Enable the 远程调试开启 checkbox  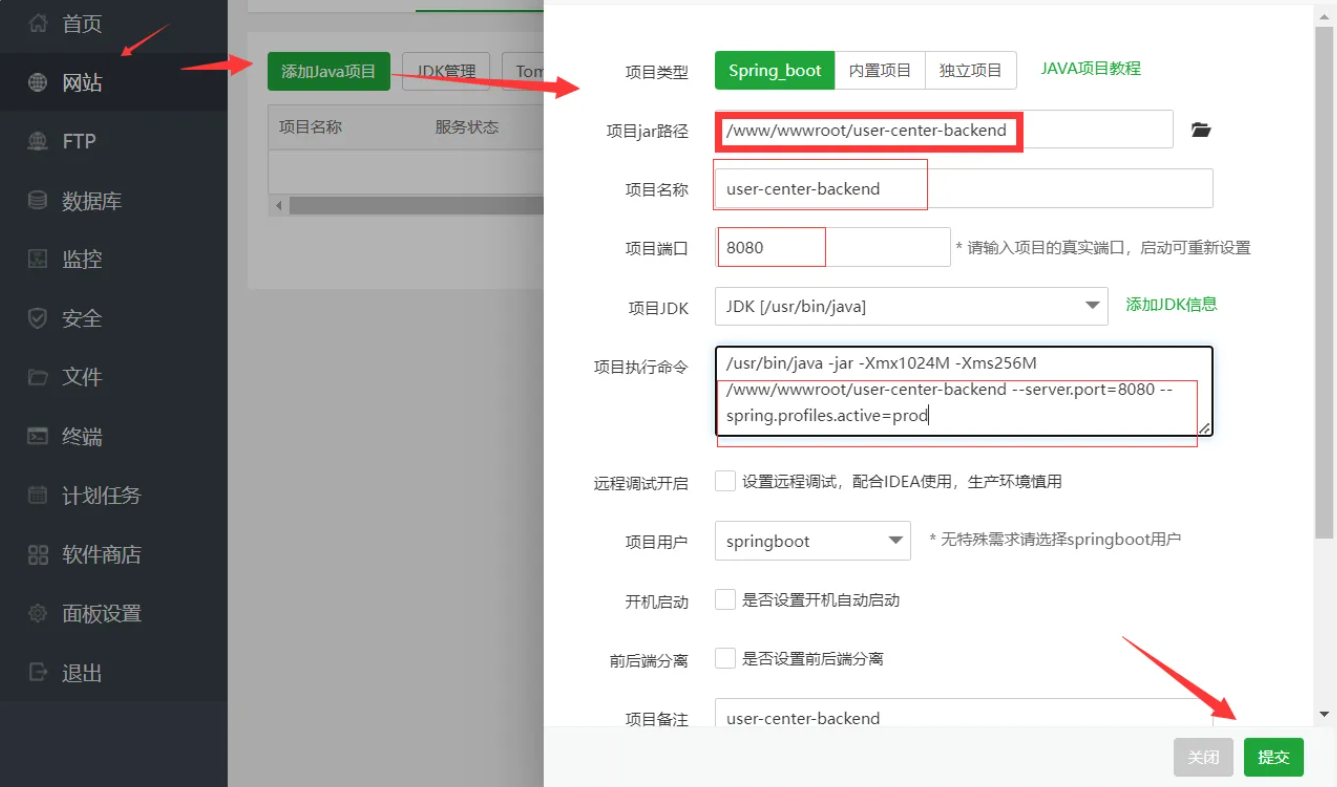point(726,481)
